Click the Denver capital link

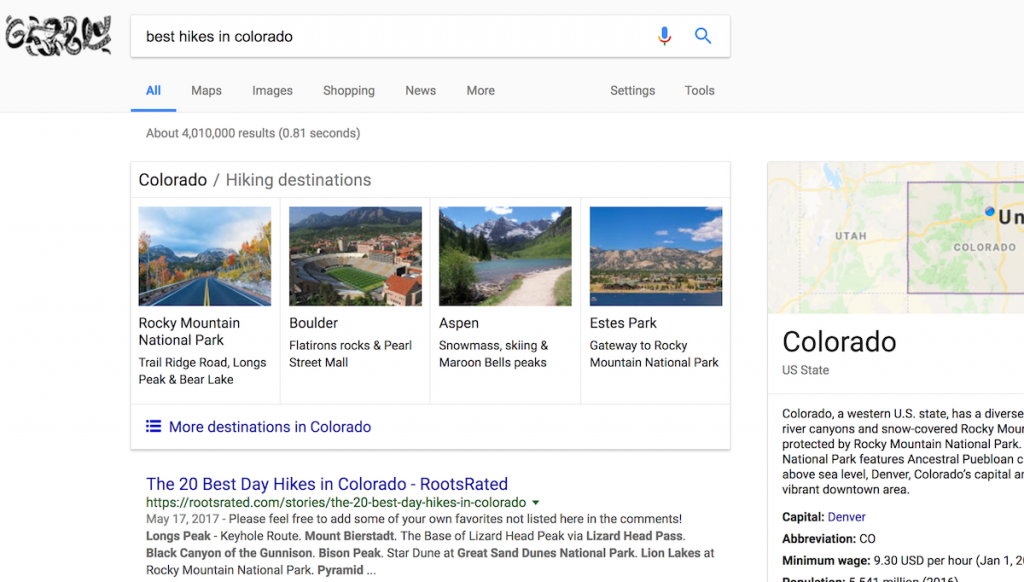846,517
